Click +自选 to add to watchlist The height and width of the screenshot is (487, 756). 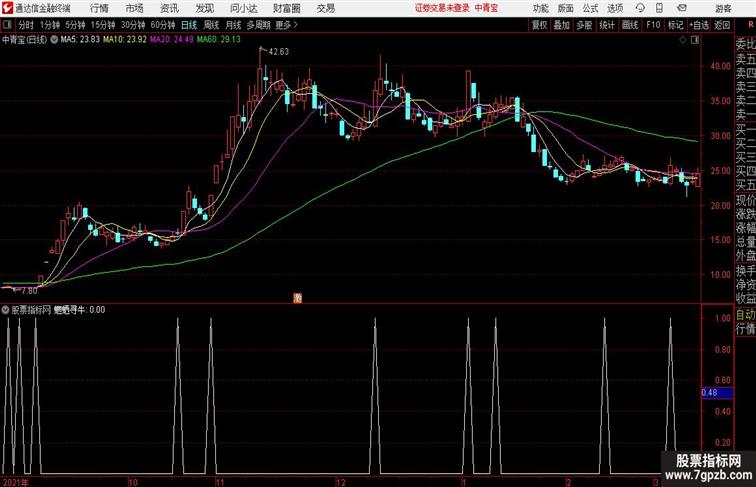[699, 25]
